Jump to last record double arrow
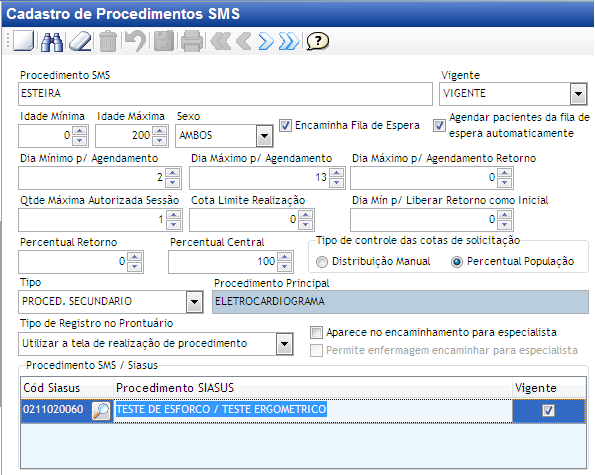The width and height of the screenshot is (595, 475). 289,41
